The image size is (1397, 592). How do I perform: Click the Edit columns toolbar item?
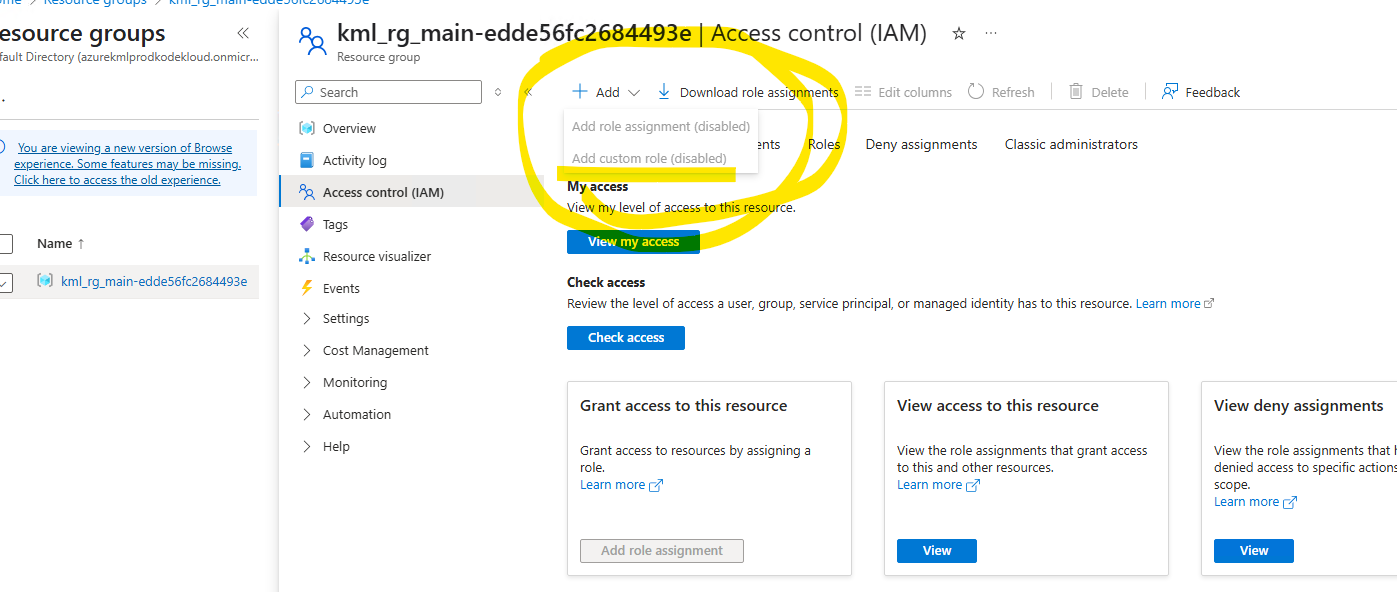click(x=903, y=92)
